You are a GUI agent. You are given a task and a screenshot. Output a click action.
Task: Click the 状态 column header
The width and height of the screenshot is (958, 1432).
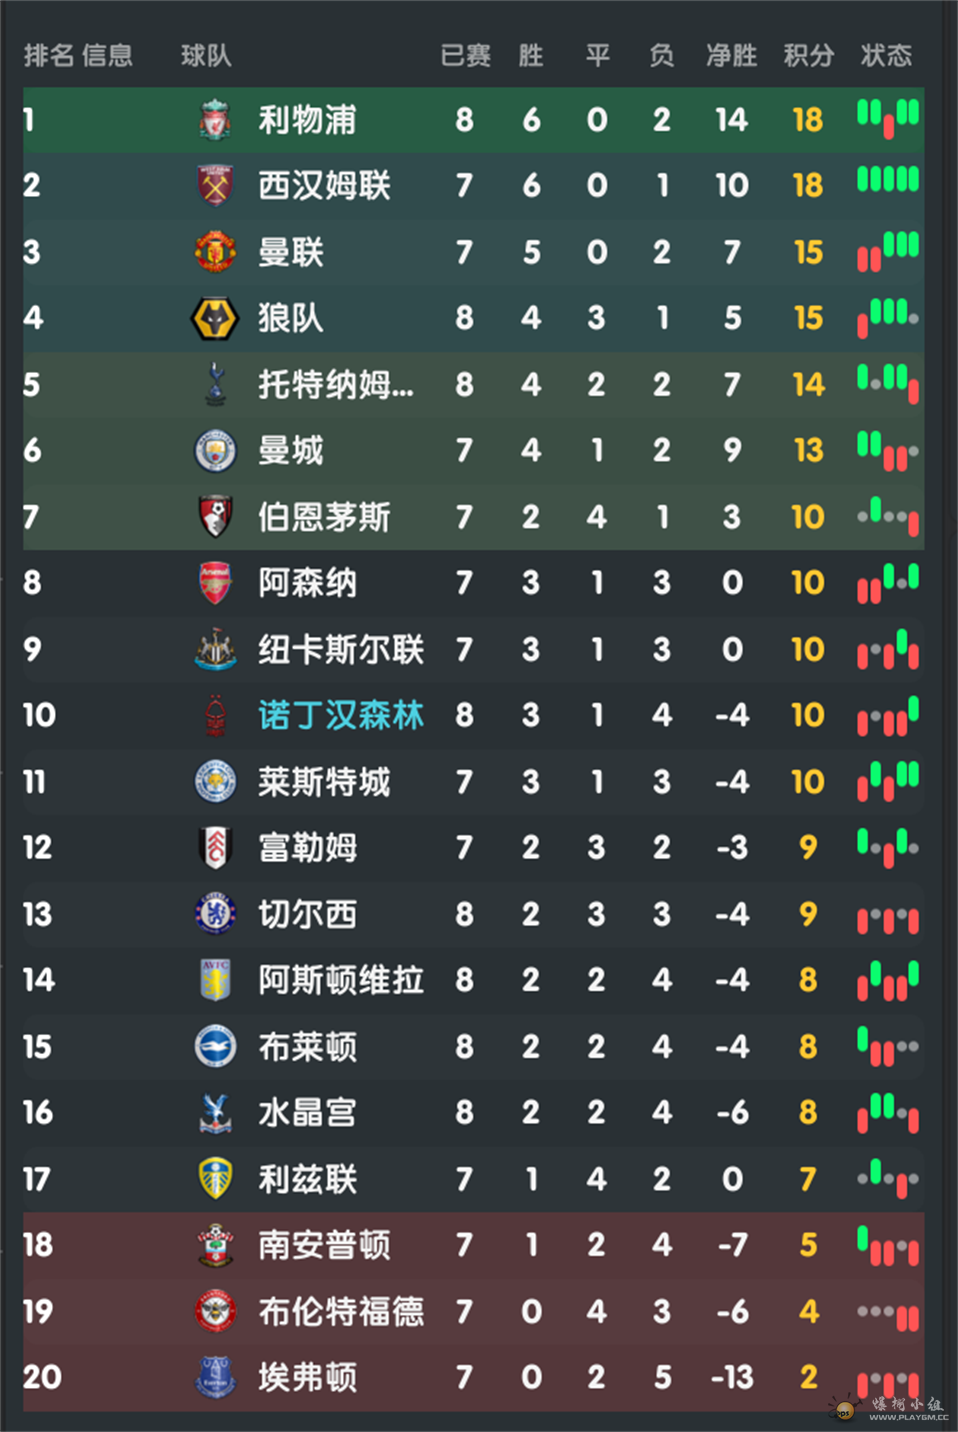click(x=886, y=55)
